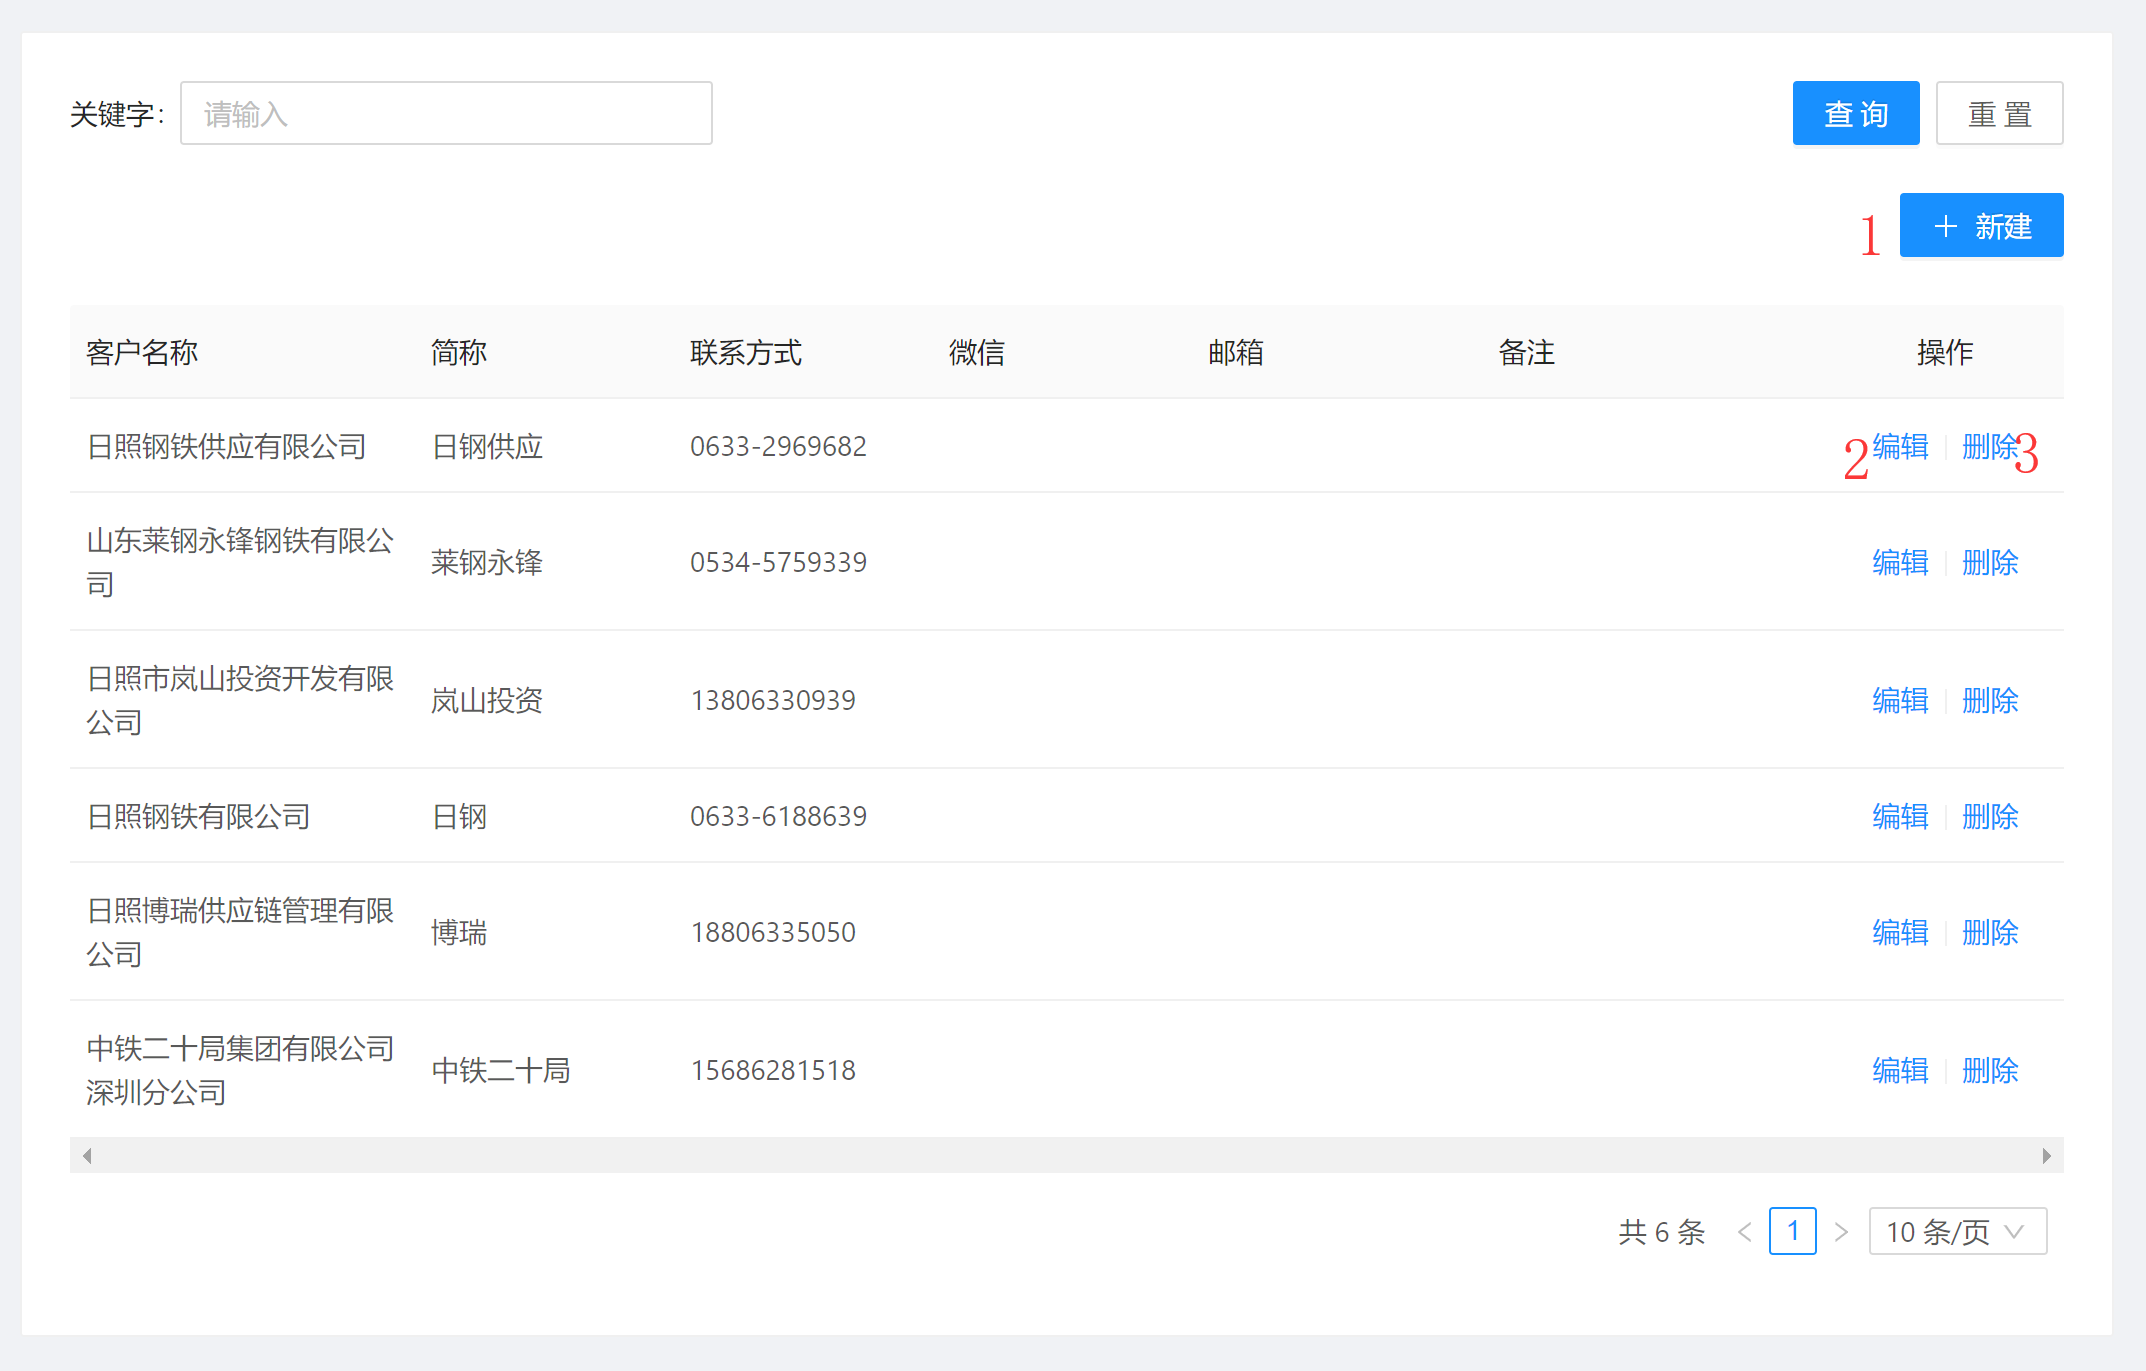
Task: Edit the 日钢 0633-6188639 row
Action: (1899, 816)
